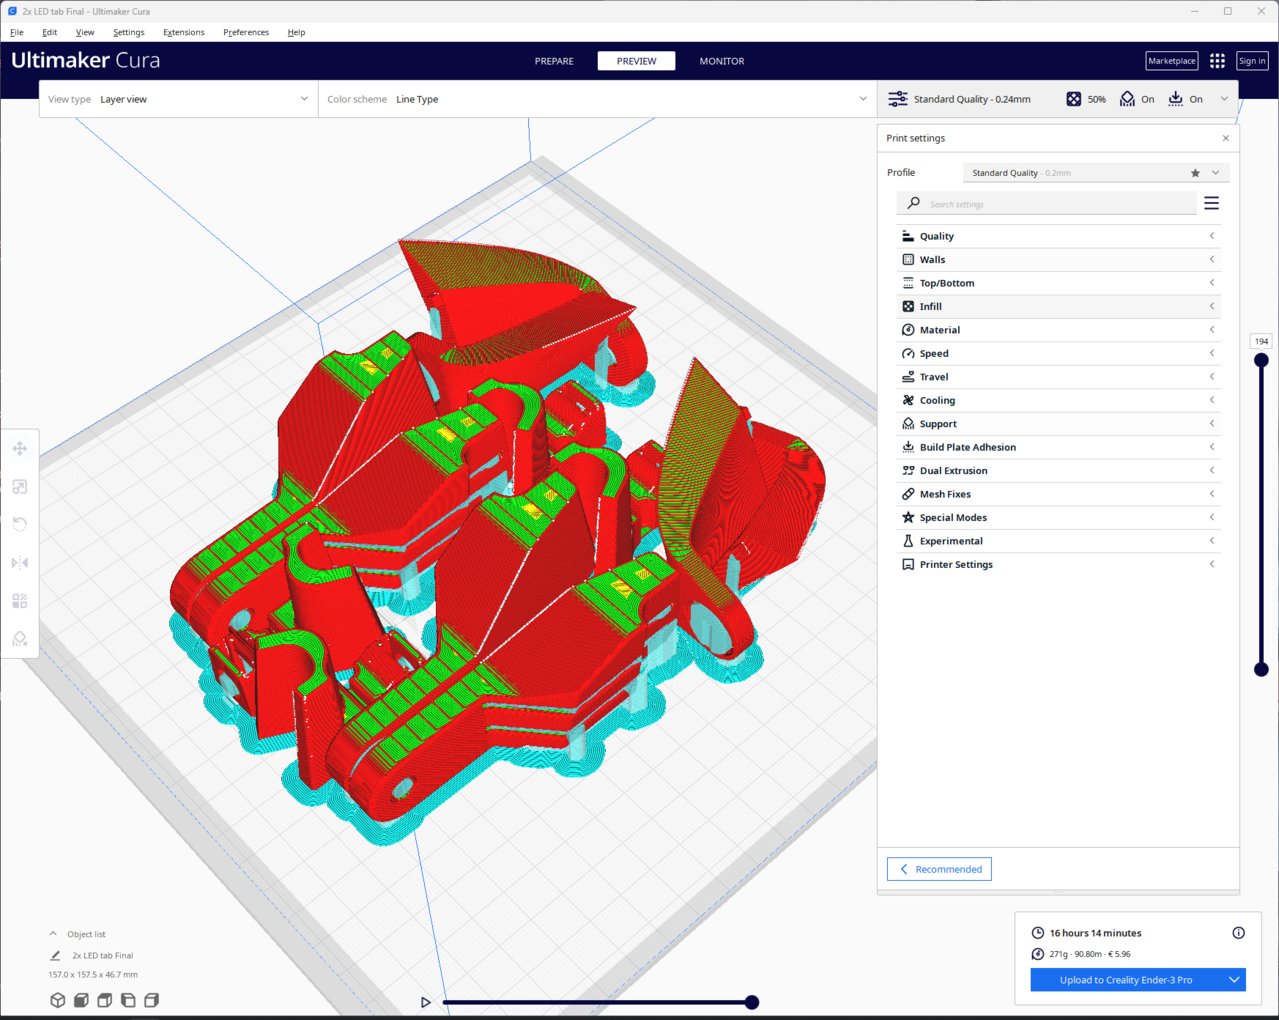Click the profile star icon

point(1195,173)
